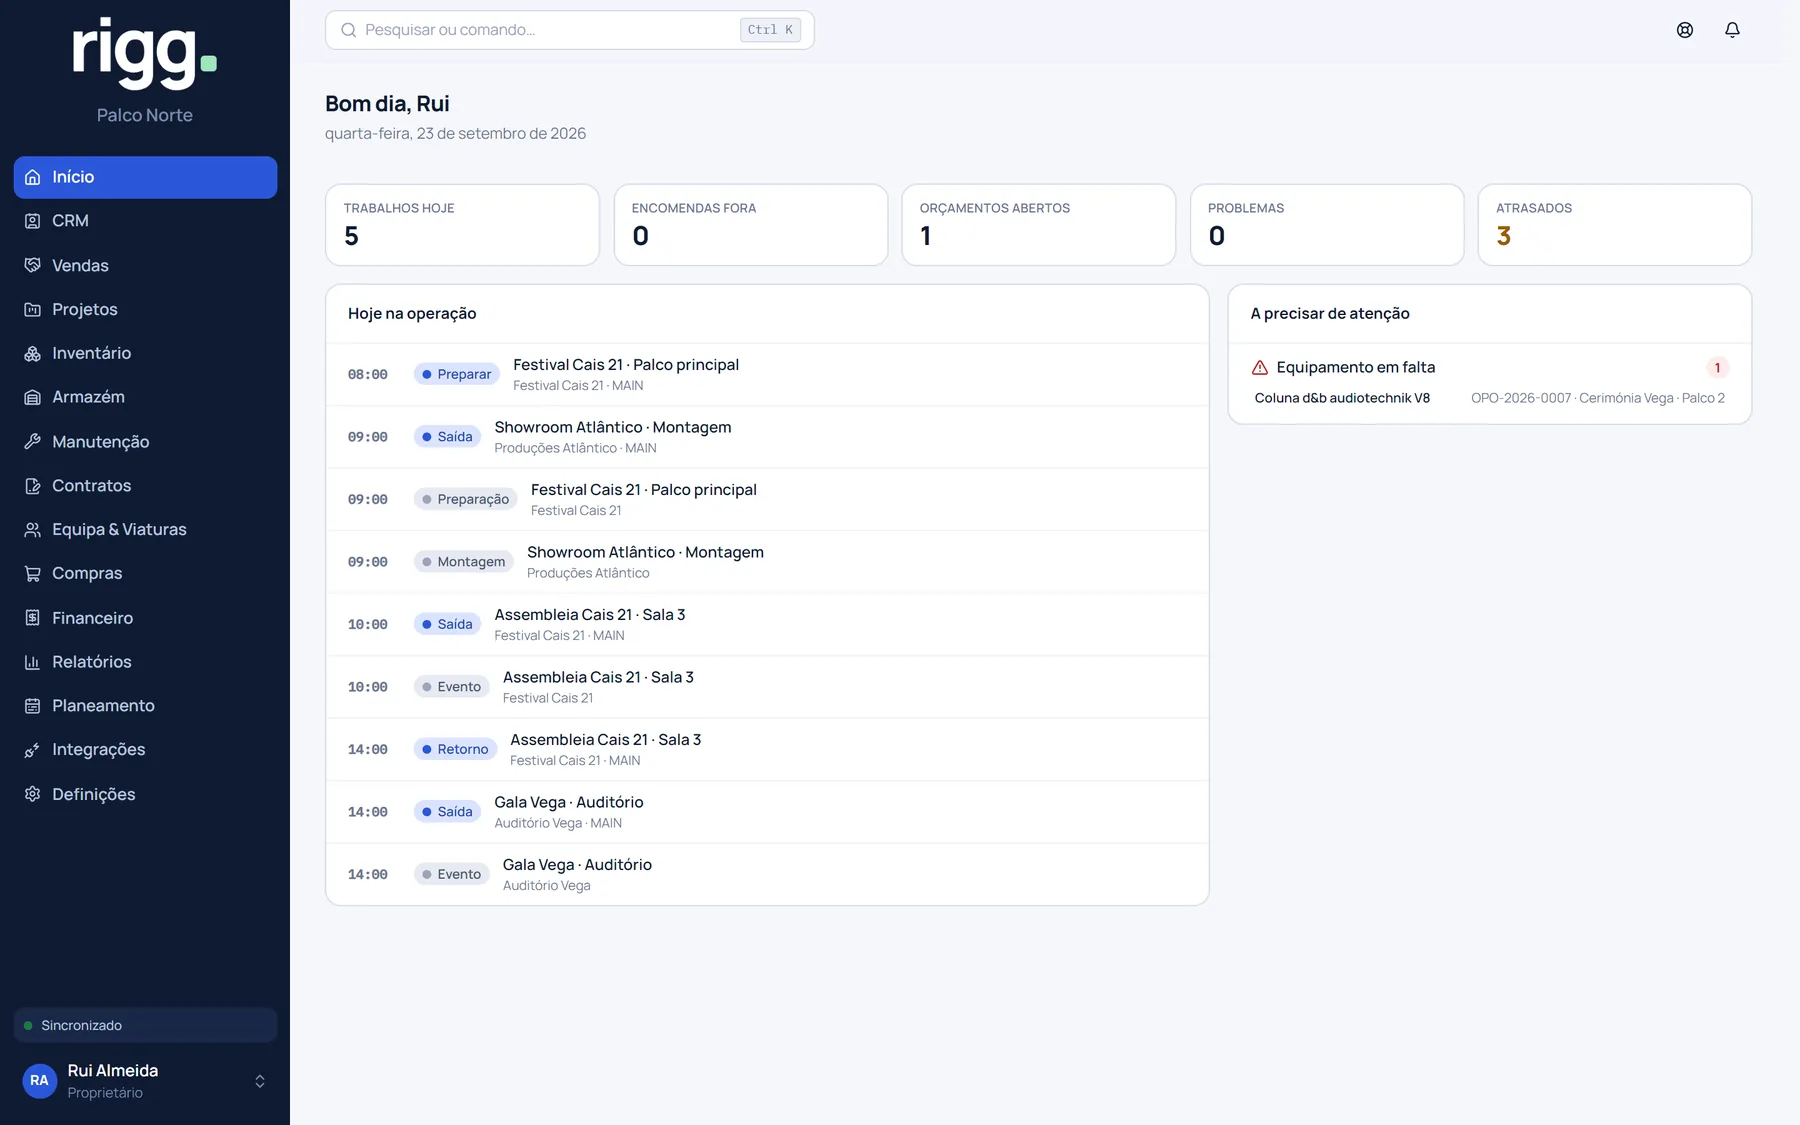
Task: Open the 14:00 Retorno Assembleia Cais 21 row
Action: click(x=767, y=749)
